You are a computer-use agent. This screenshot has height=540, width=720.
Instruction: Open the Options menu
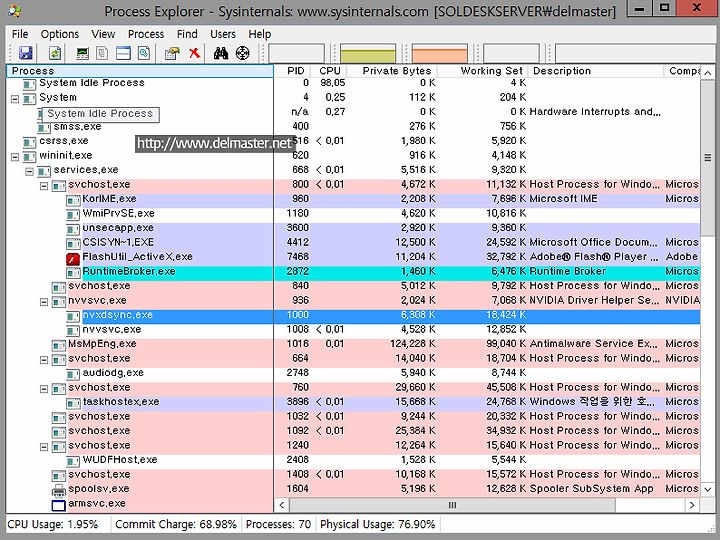[x=60, y=34]
